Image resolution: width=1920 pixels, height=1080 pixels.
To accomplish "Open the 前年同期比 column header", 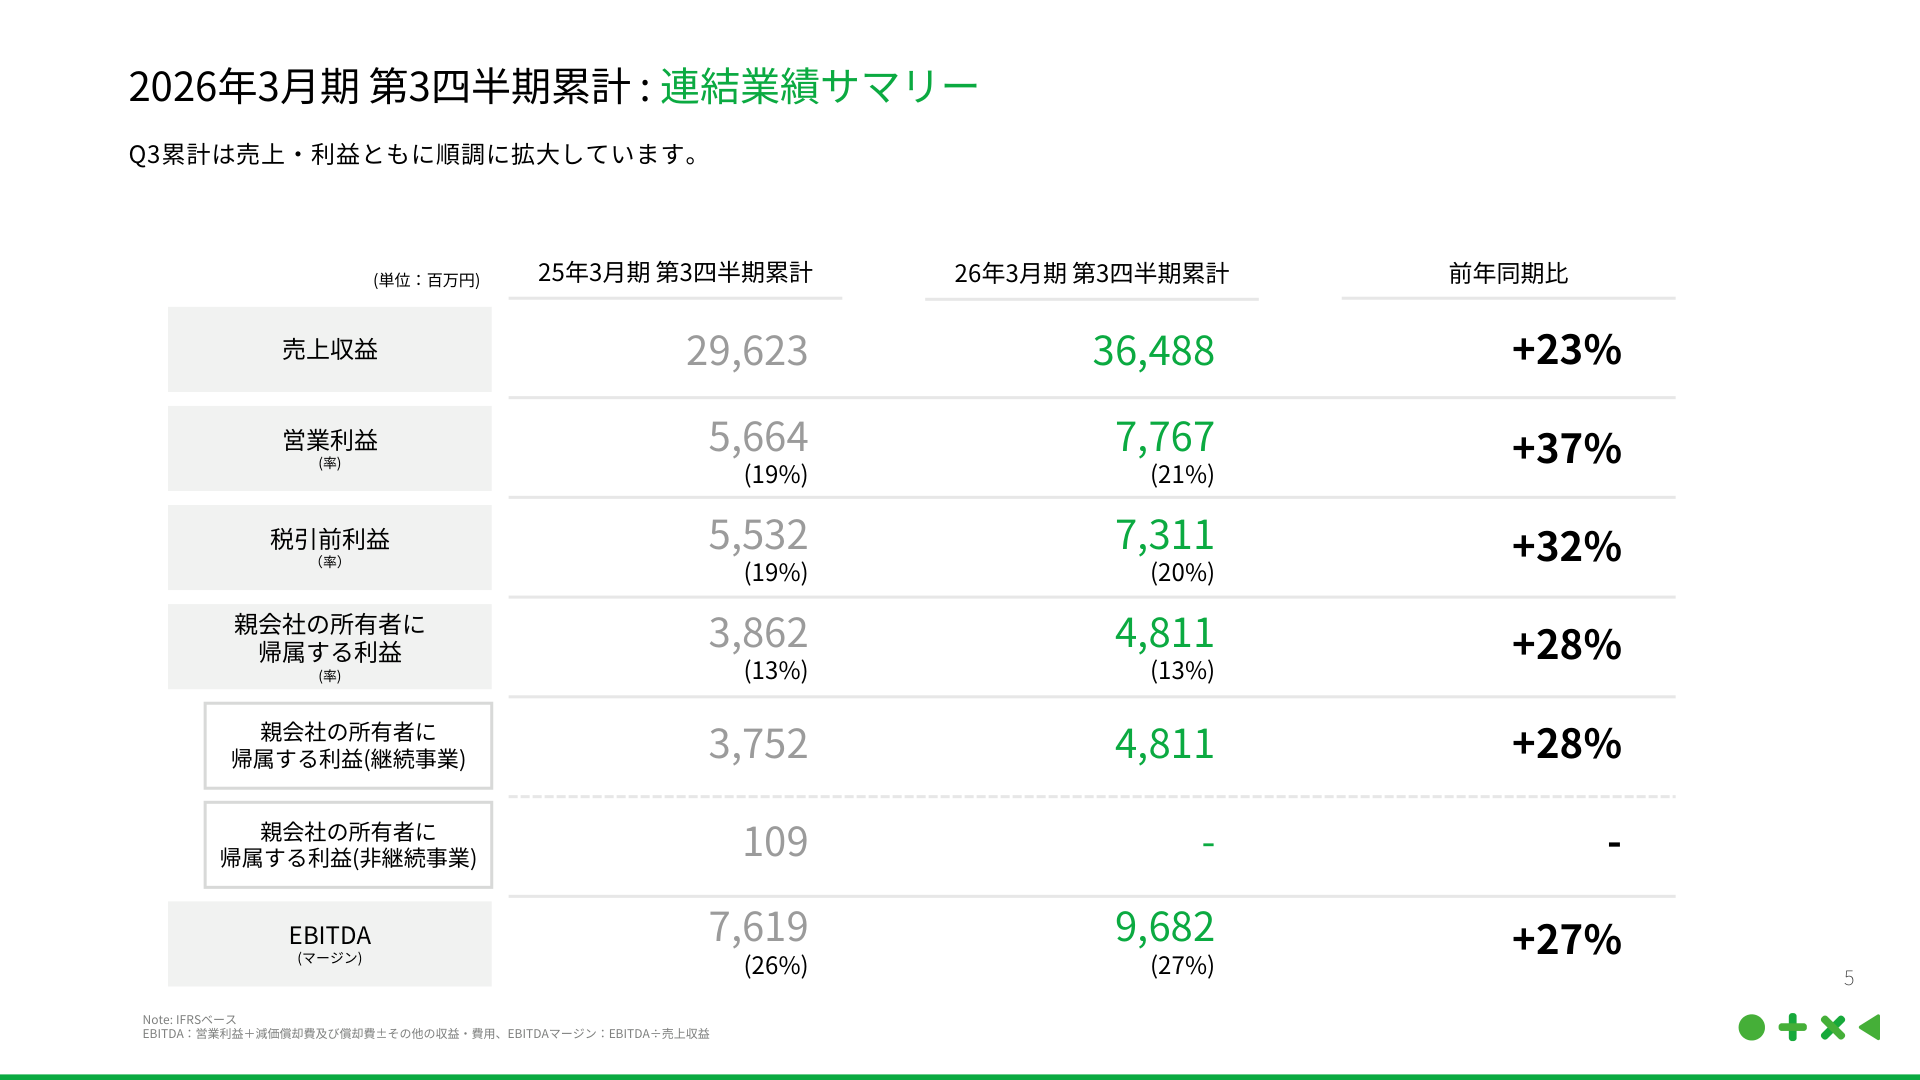I will click(1508, 270).
